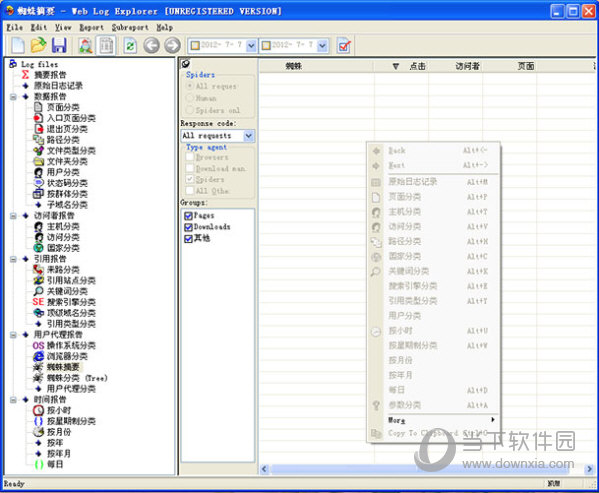Image resolution: width=599 pixels, height=493 pixels.
Task: Toggle the Download managers checkbox
Action: pos(190,168)
